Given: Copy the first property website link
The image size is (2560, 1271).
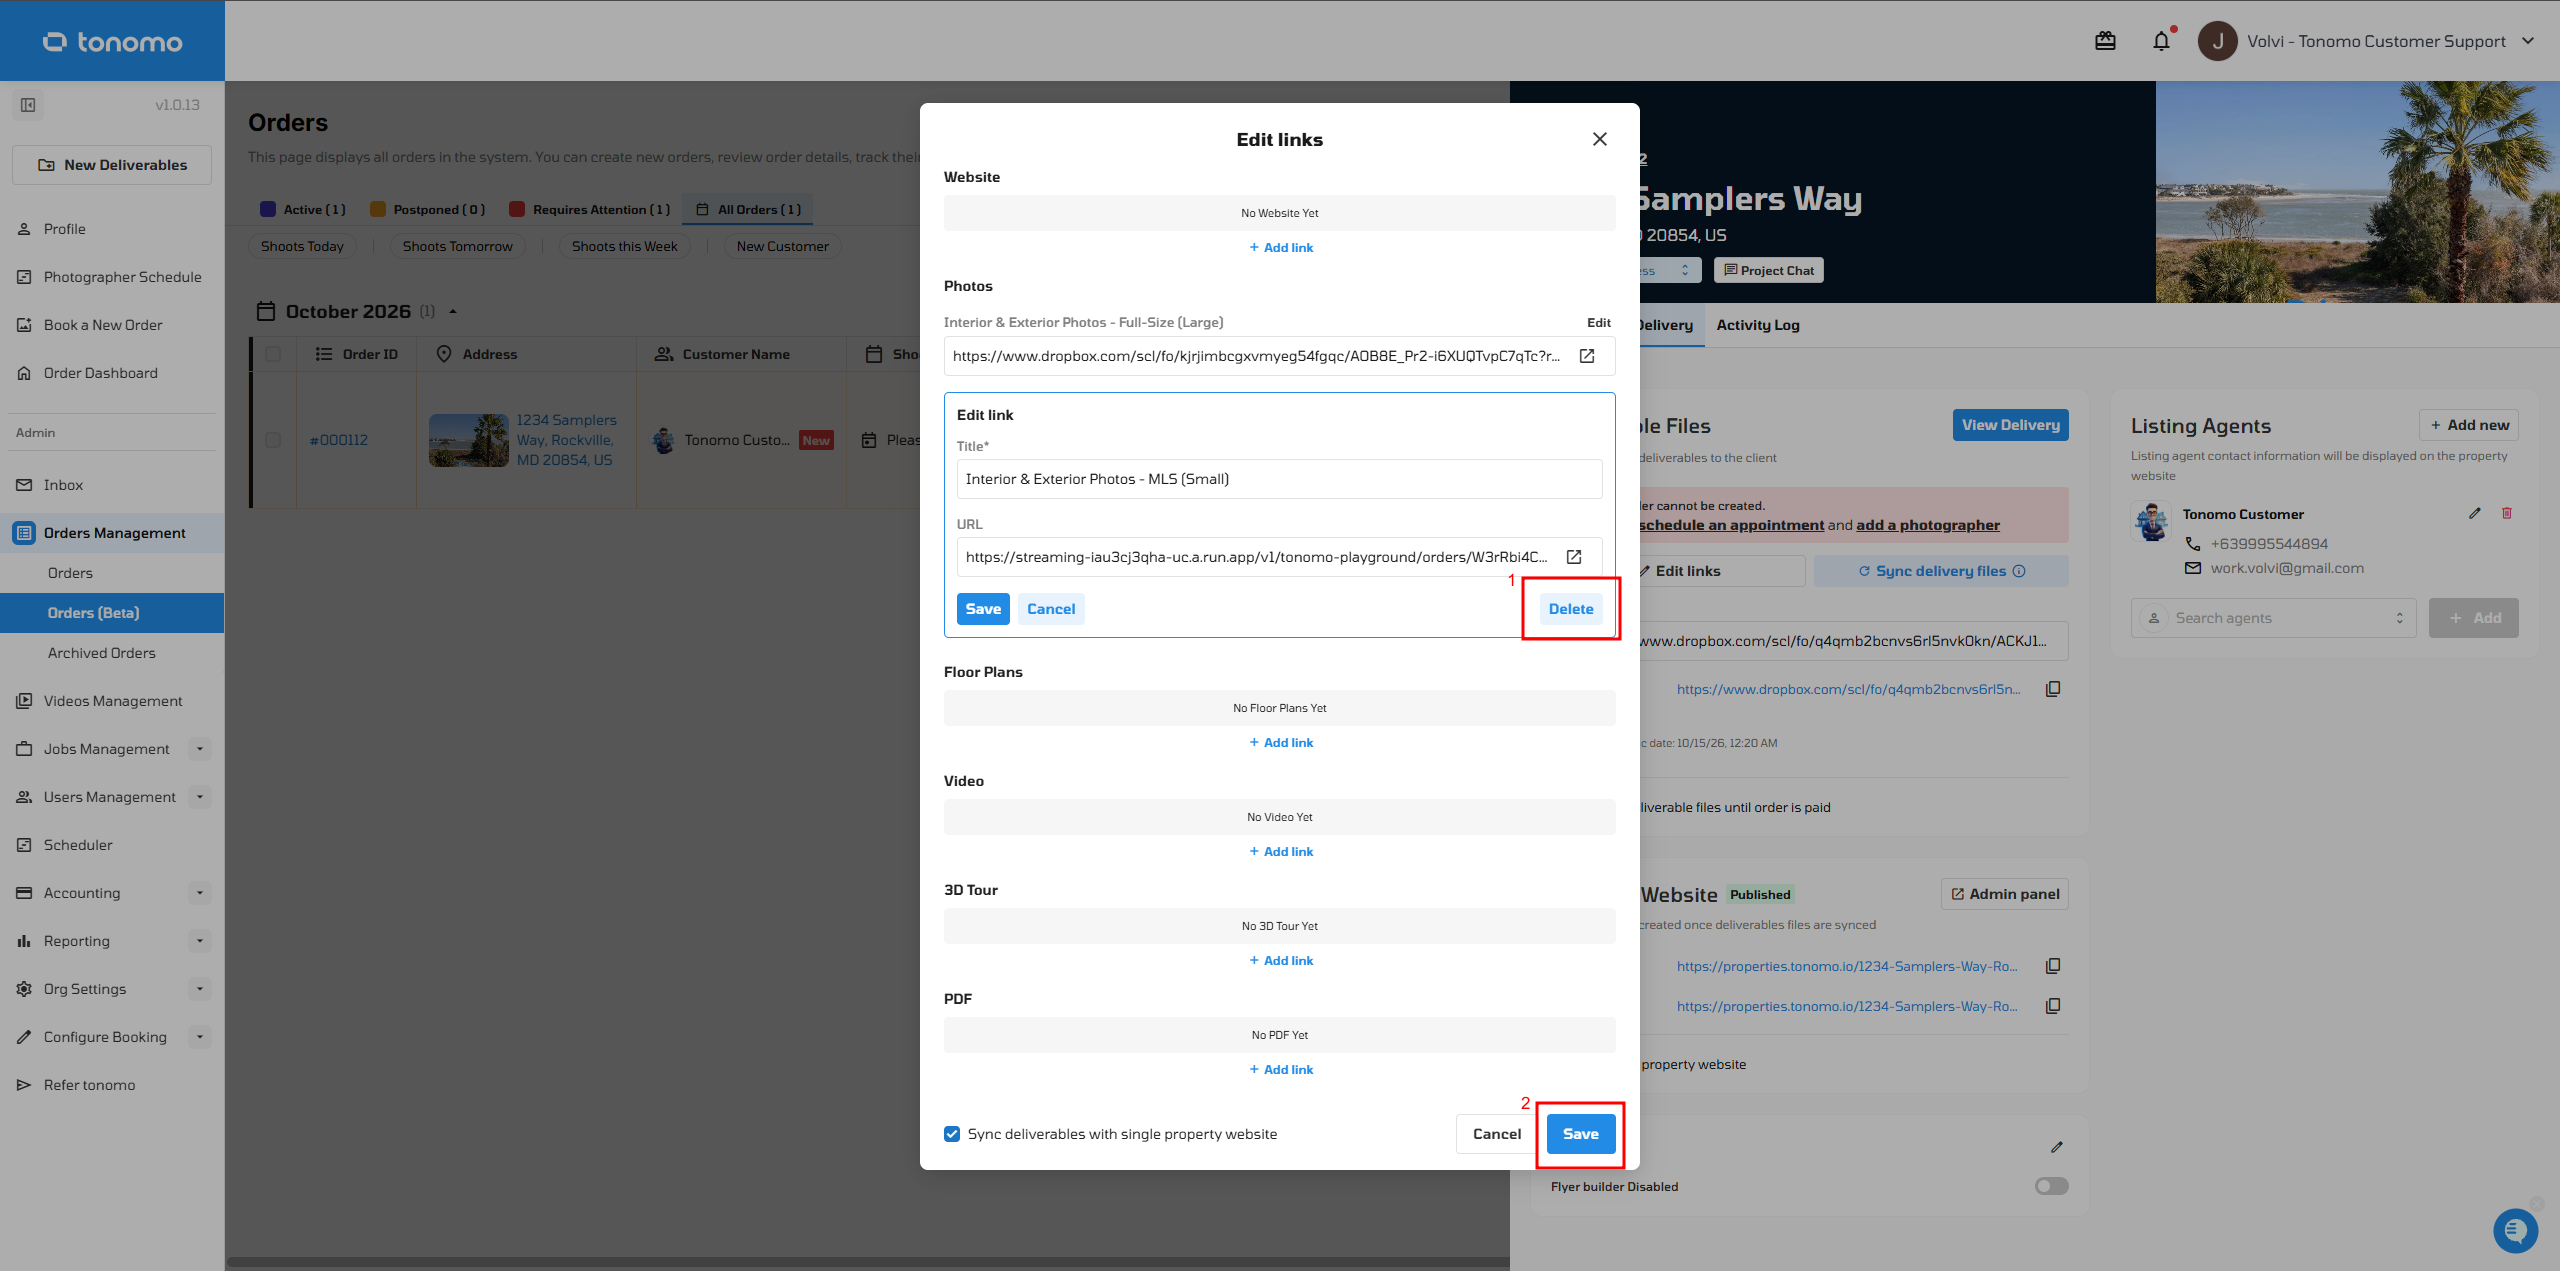Looking at the screenshot, I should [x=2053, y=966].
